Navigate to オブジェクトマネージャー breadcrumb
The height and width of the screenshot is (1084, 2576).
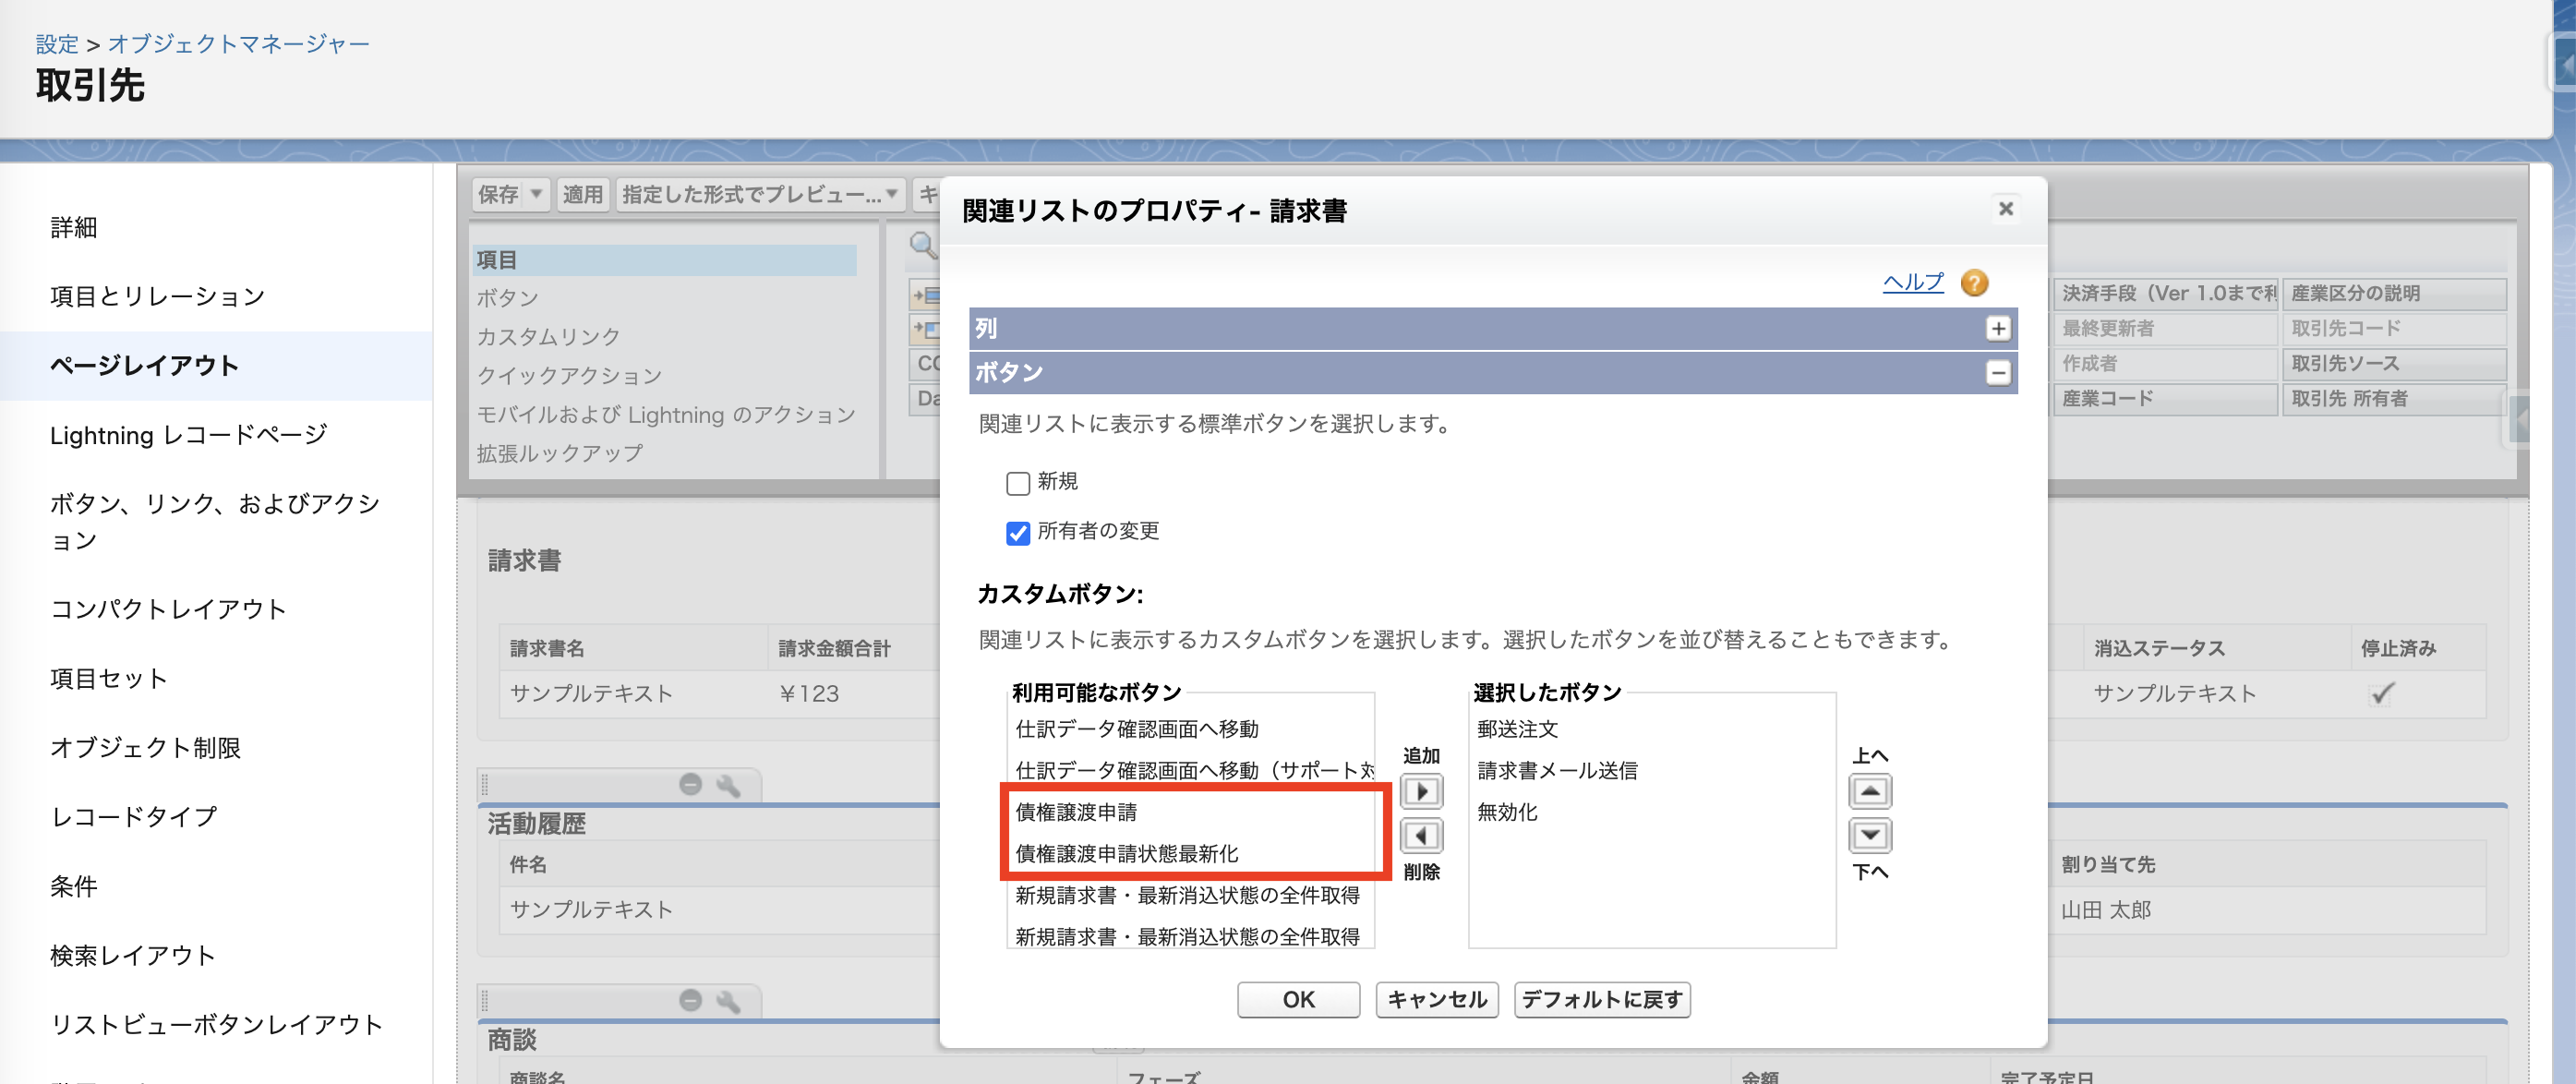(x=237, y=43)
